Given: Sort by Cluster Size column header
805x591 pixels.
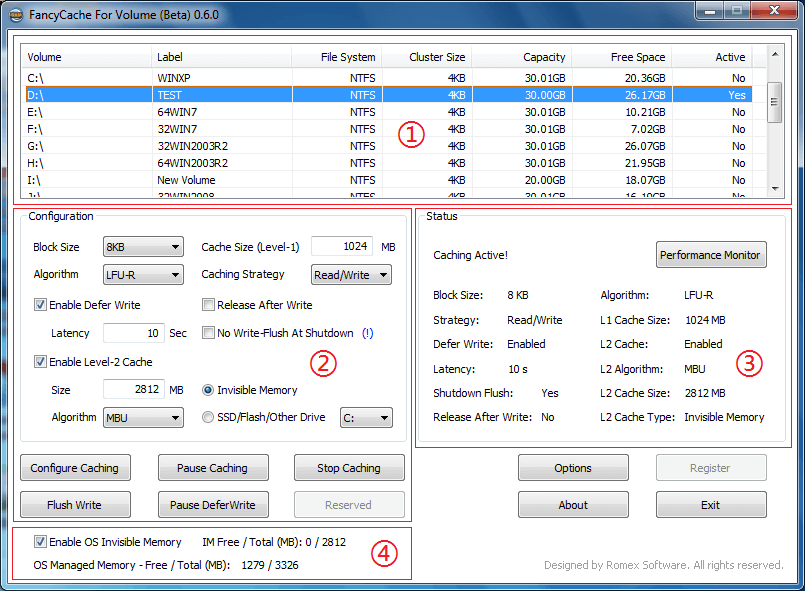Looking at the screenshot, I should 427,57.
